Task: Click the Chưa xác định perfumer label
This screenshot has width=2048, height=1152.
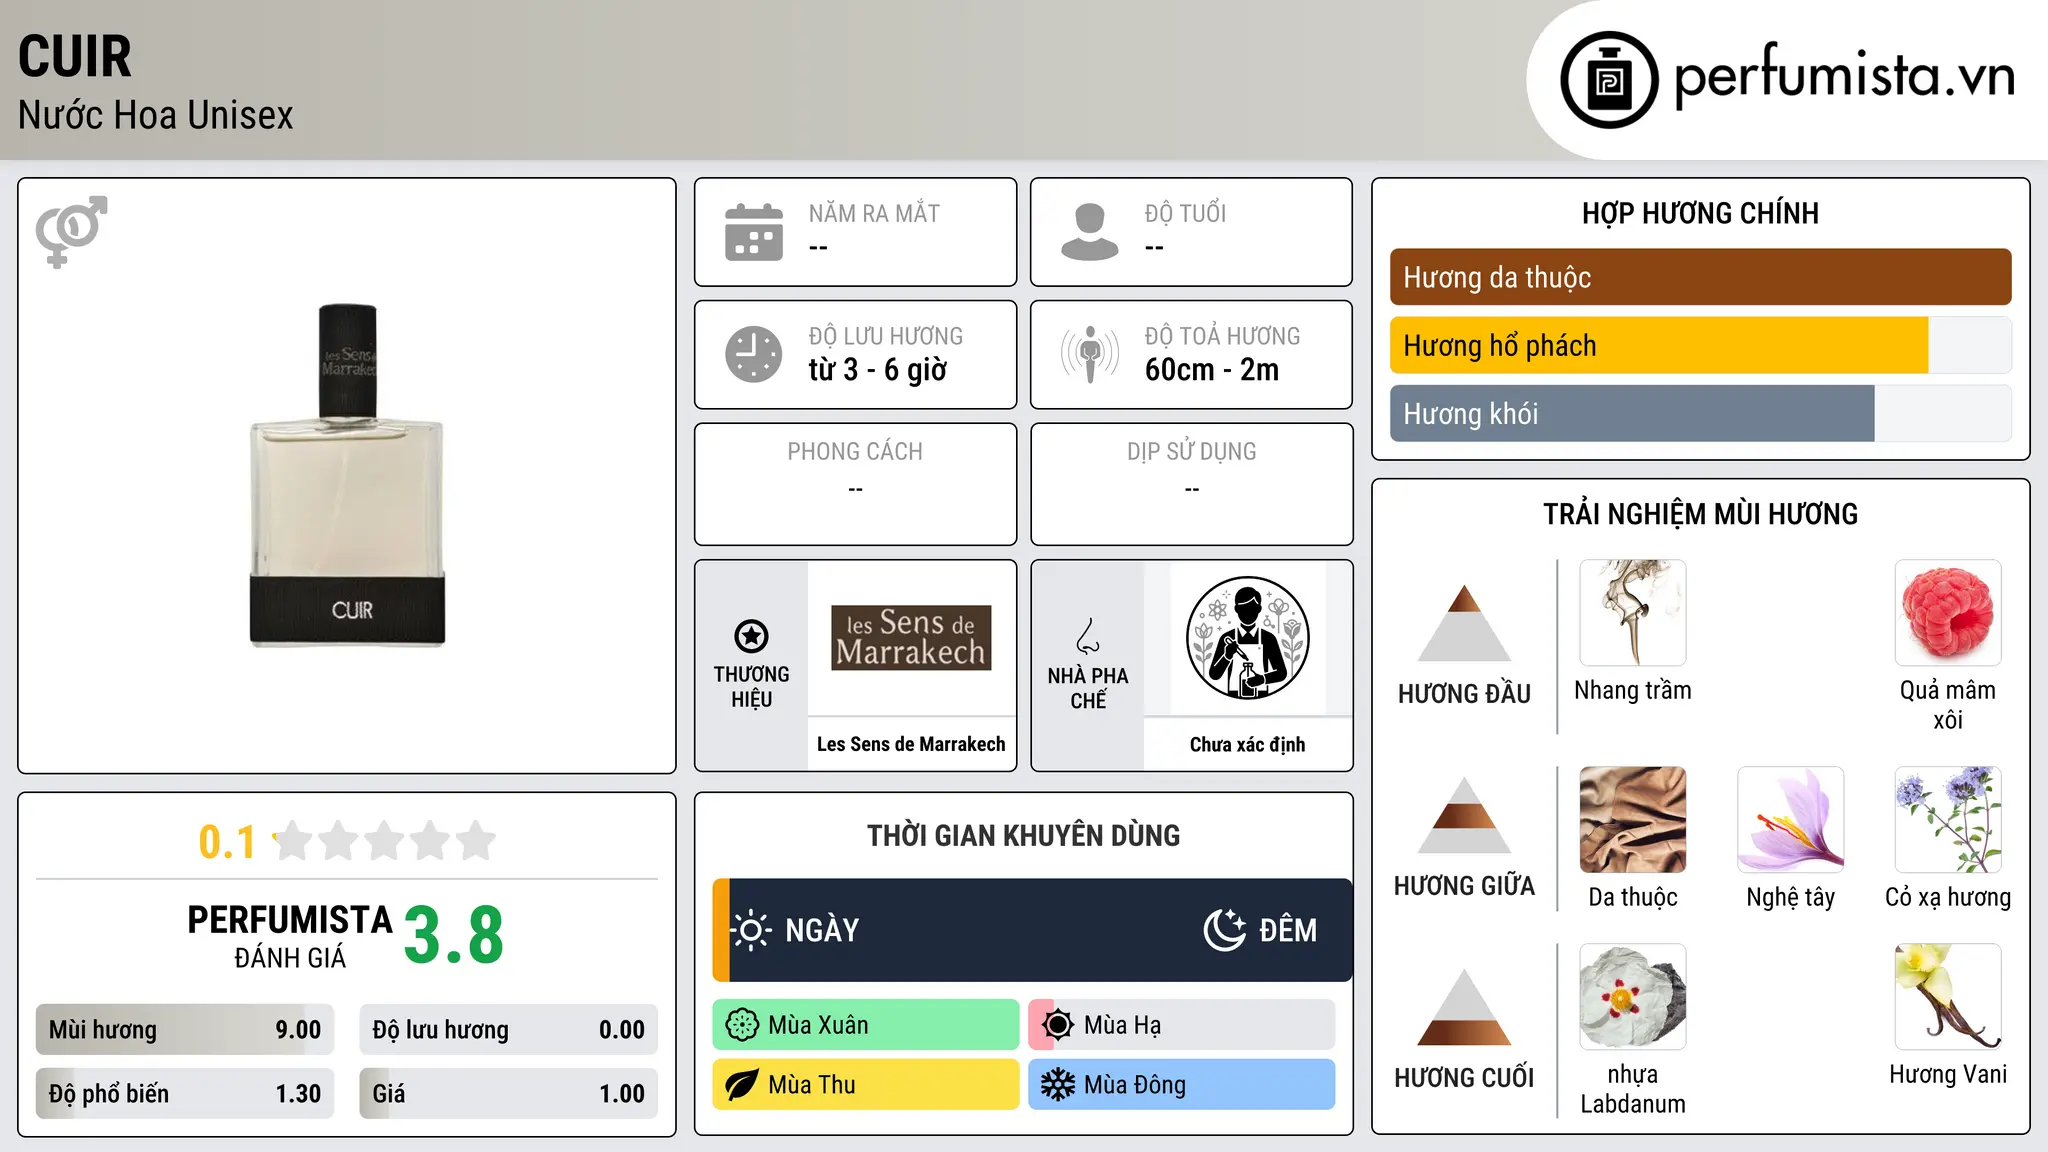Action: point(1247,744)
